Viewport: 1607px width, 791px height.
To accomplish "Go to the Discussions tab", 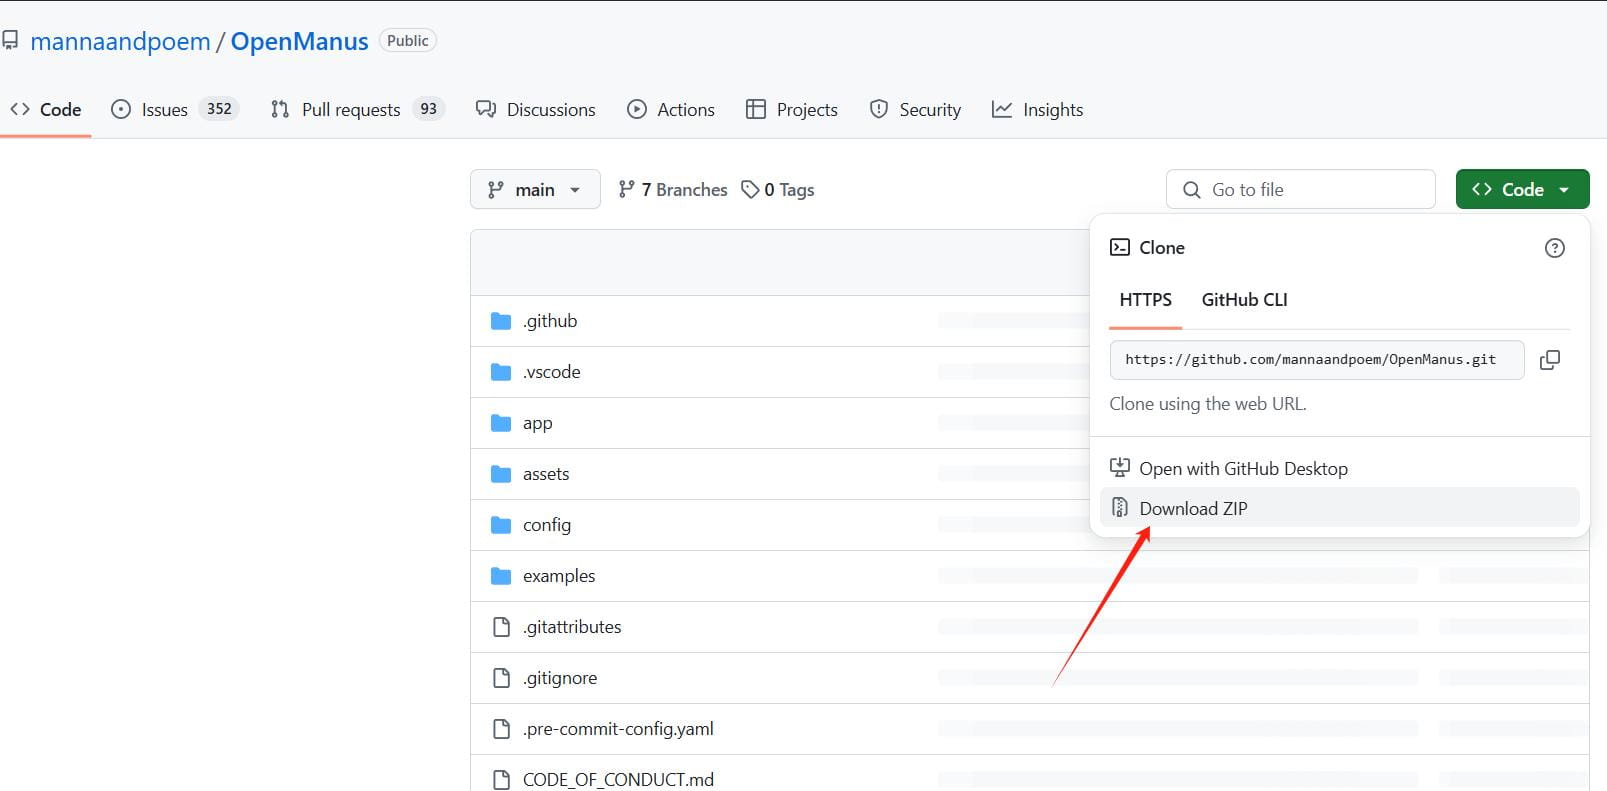I will pyautogui.click(x=536, y=109).
